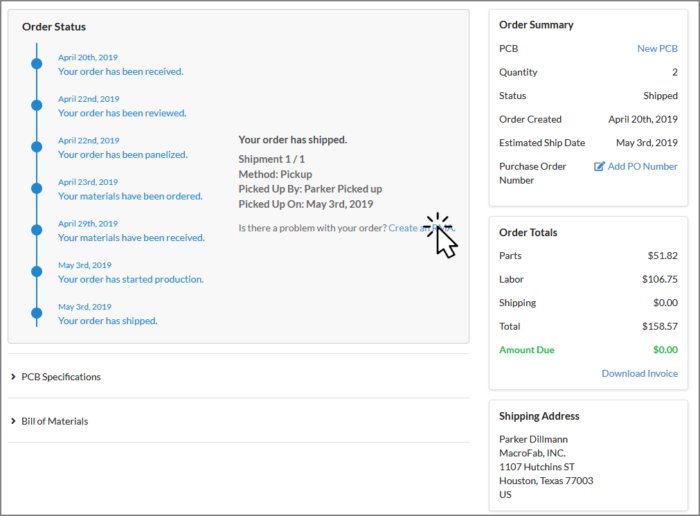Click the 'started production' timeline dot

point(37,272)
